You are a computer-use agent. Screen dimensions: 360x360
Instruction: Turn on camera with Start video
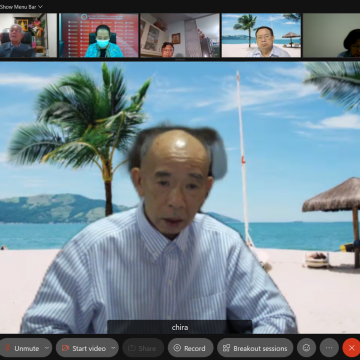[x=84, y=348]
